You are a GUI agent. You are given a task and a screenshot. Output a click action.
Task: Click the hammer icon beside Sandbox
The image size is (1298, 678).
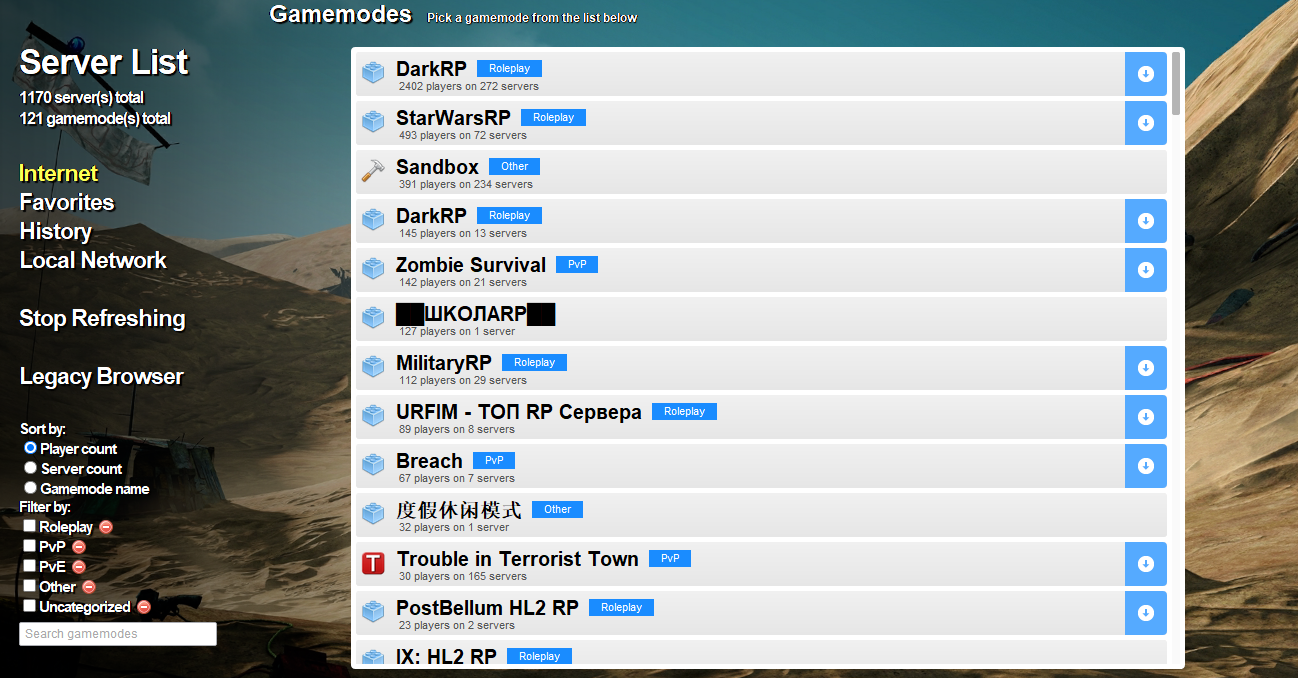point(373,171)
